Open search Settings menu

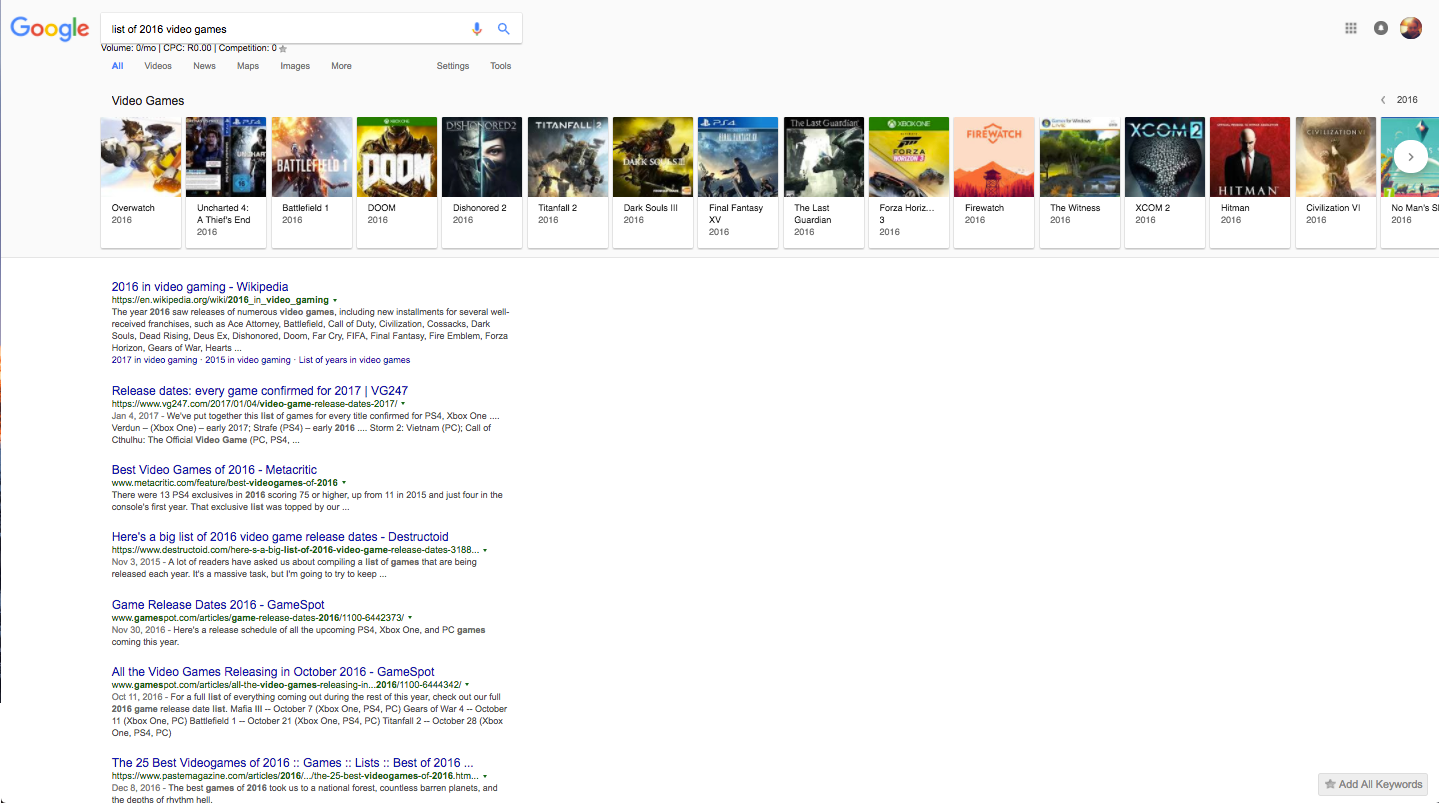pyautogui.click(x=453, y=66)
